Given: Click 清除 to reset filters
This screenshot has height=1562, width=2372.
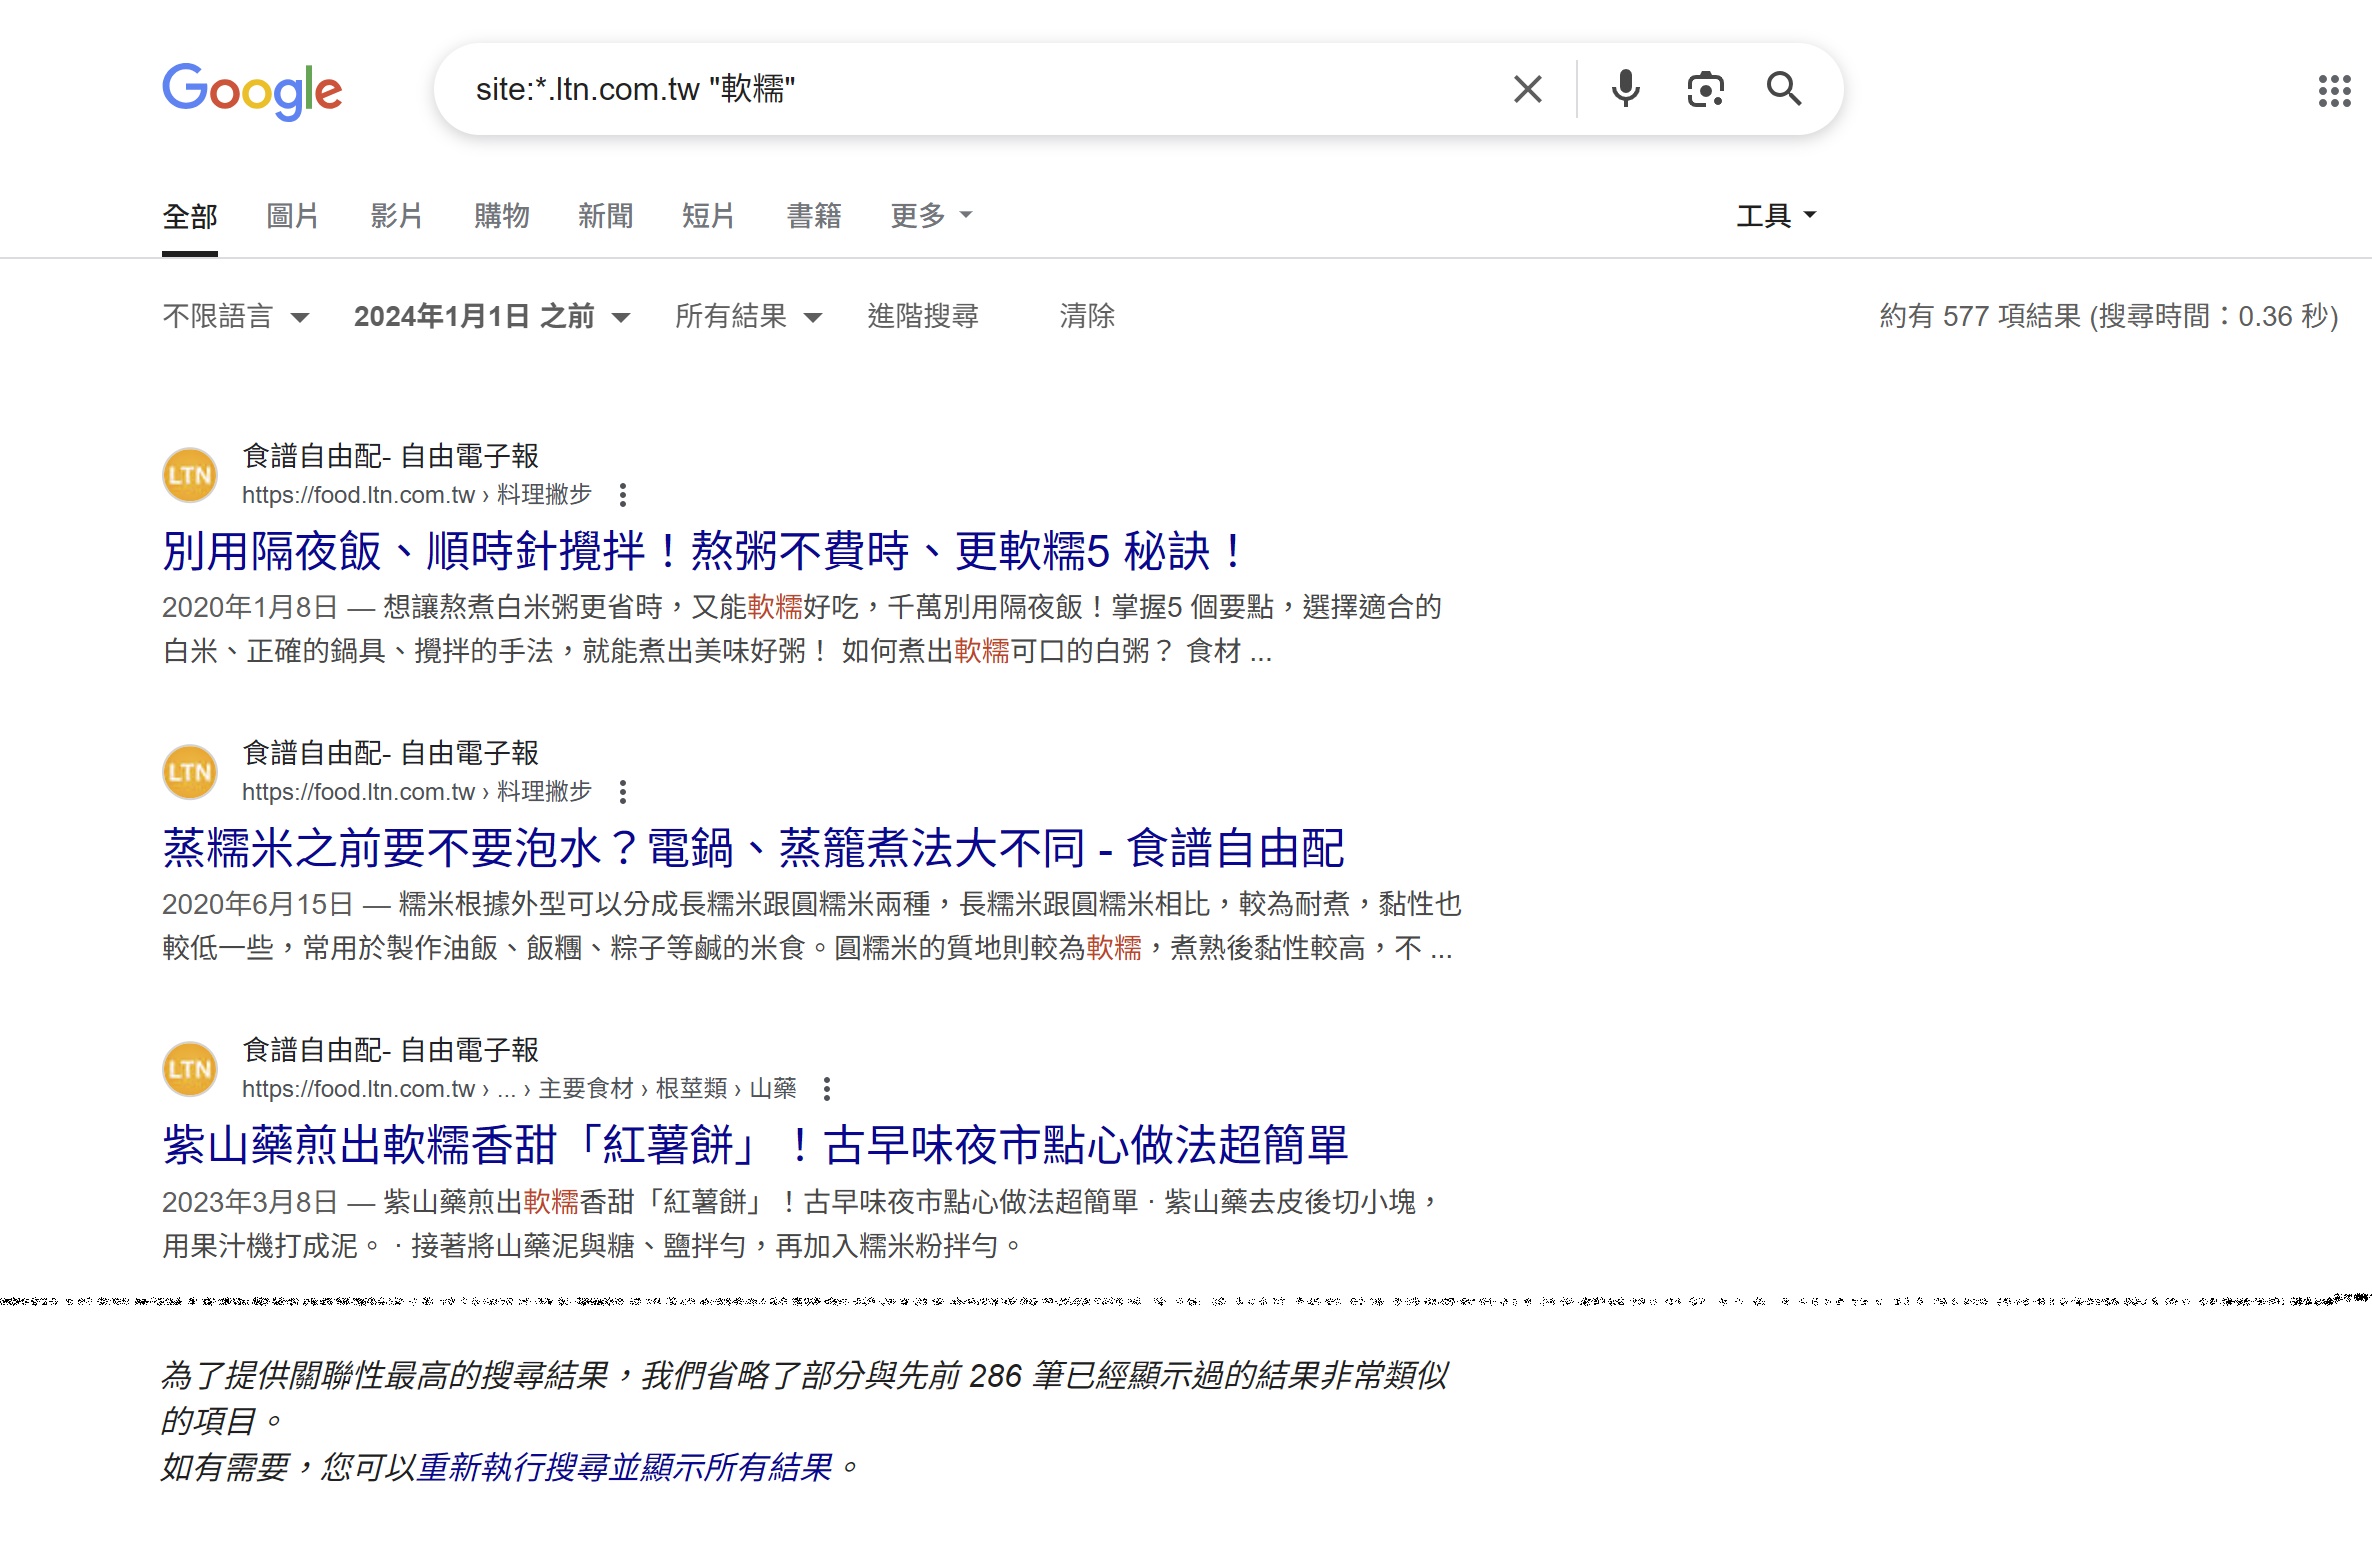Looking at the screenshot, I should tap(1087, 317).
